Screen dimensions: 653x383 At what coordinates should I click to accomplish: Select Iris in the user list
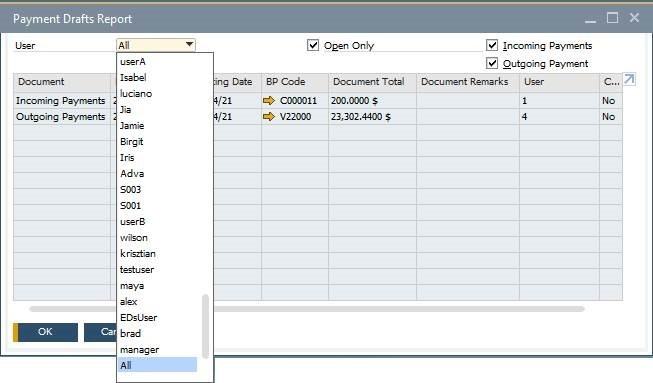pos(157,158)
